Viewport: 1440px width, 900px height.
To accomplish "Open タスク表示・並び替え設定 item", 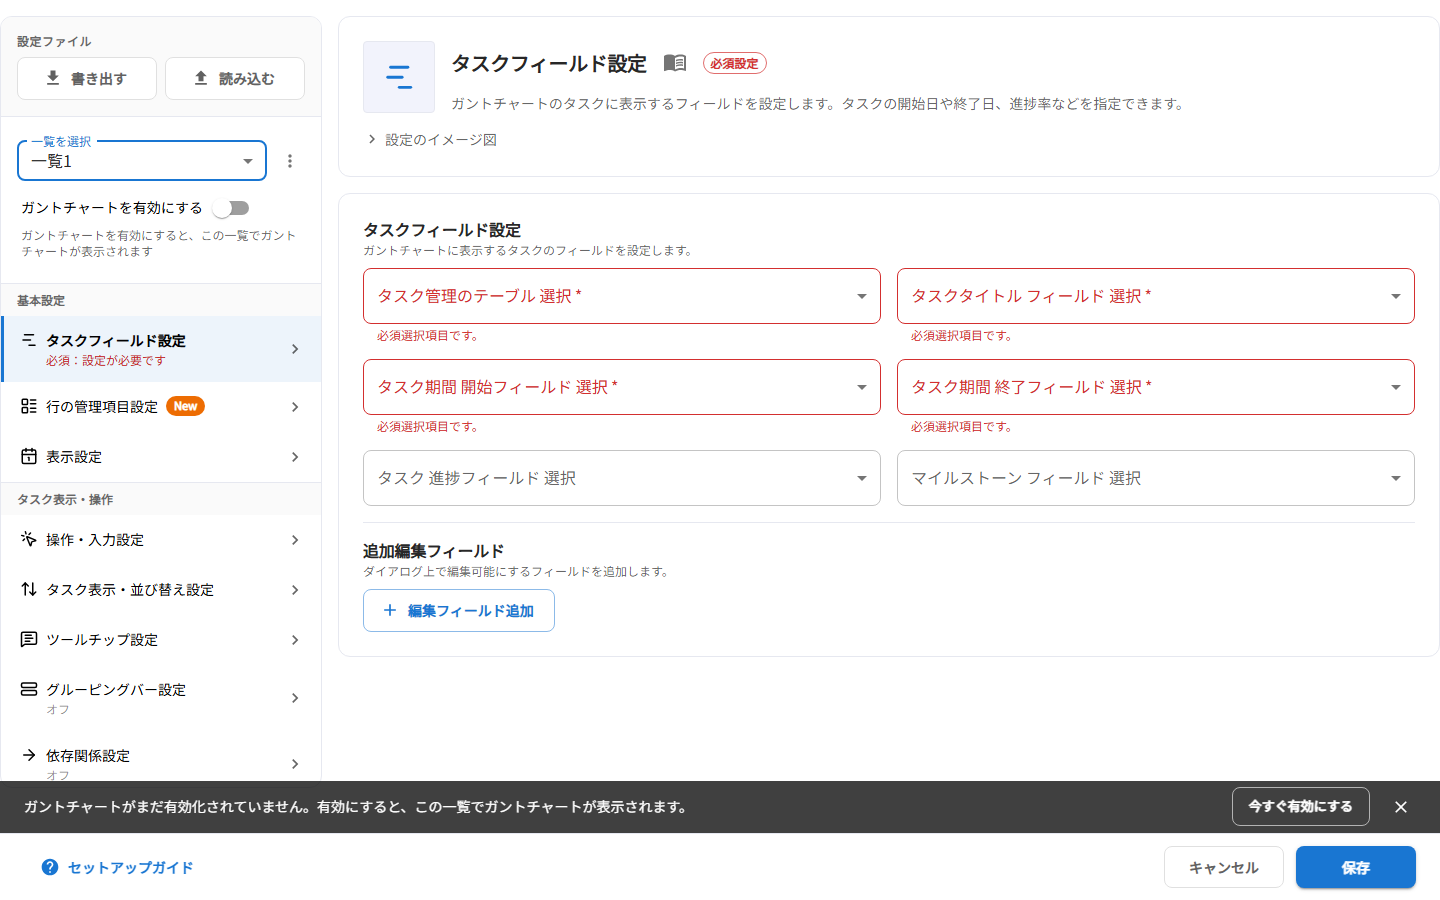I will (x=161, y=590).
